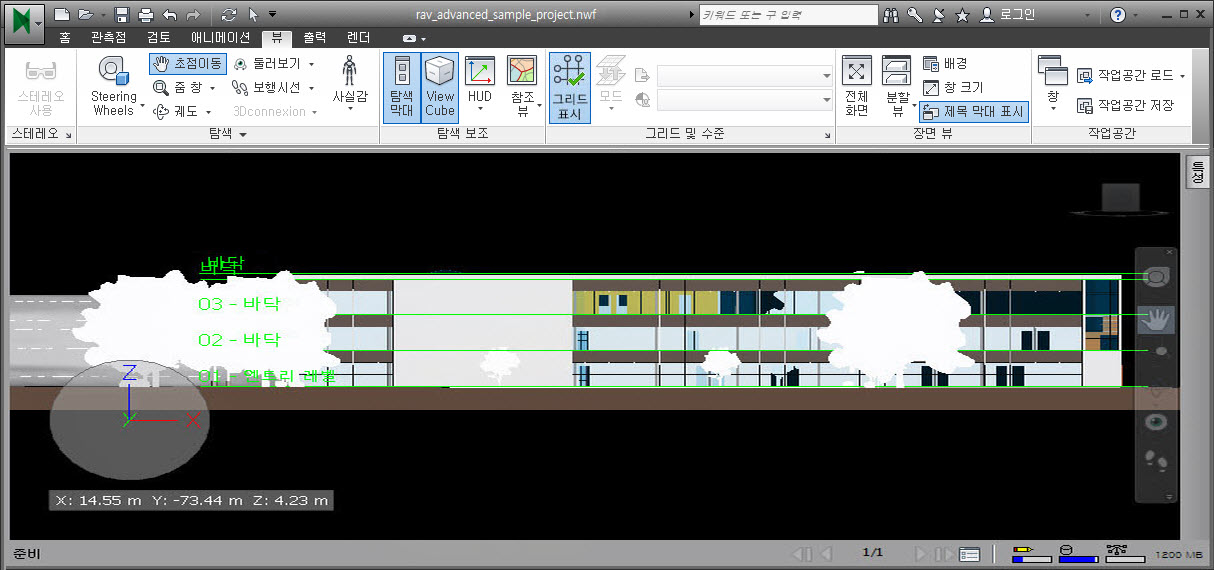Open the 출력 Output tab
This screenshot has height=570, width=1214.
(x=315, y=38)
